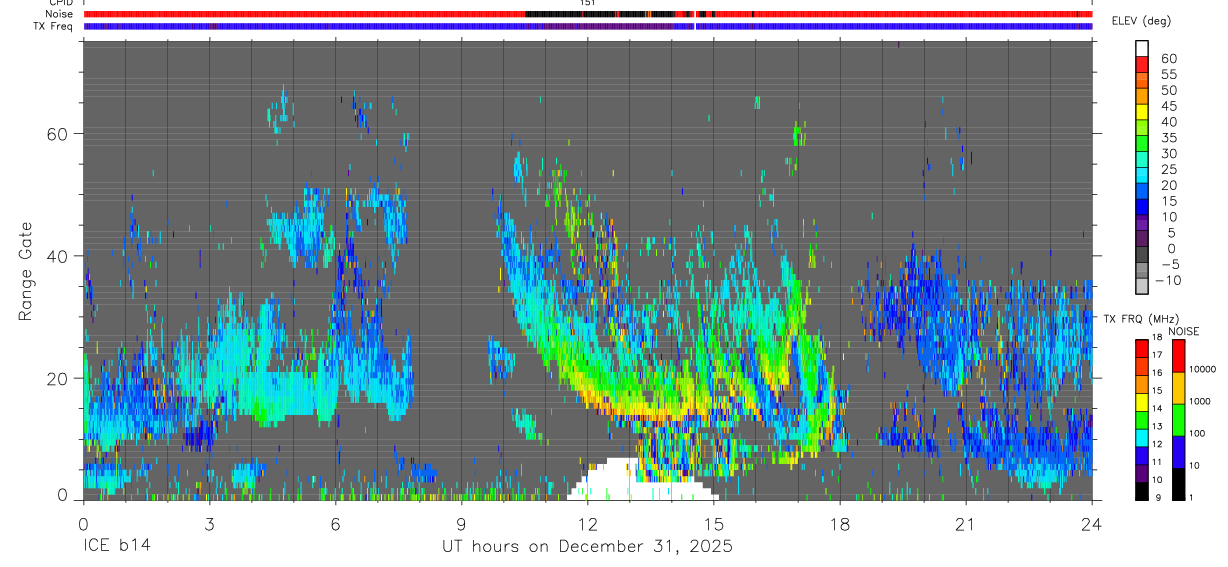
Task: Click the "TX Freq" strip label at top
Action: (x=54, y=26)
